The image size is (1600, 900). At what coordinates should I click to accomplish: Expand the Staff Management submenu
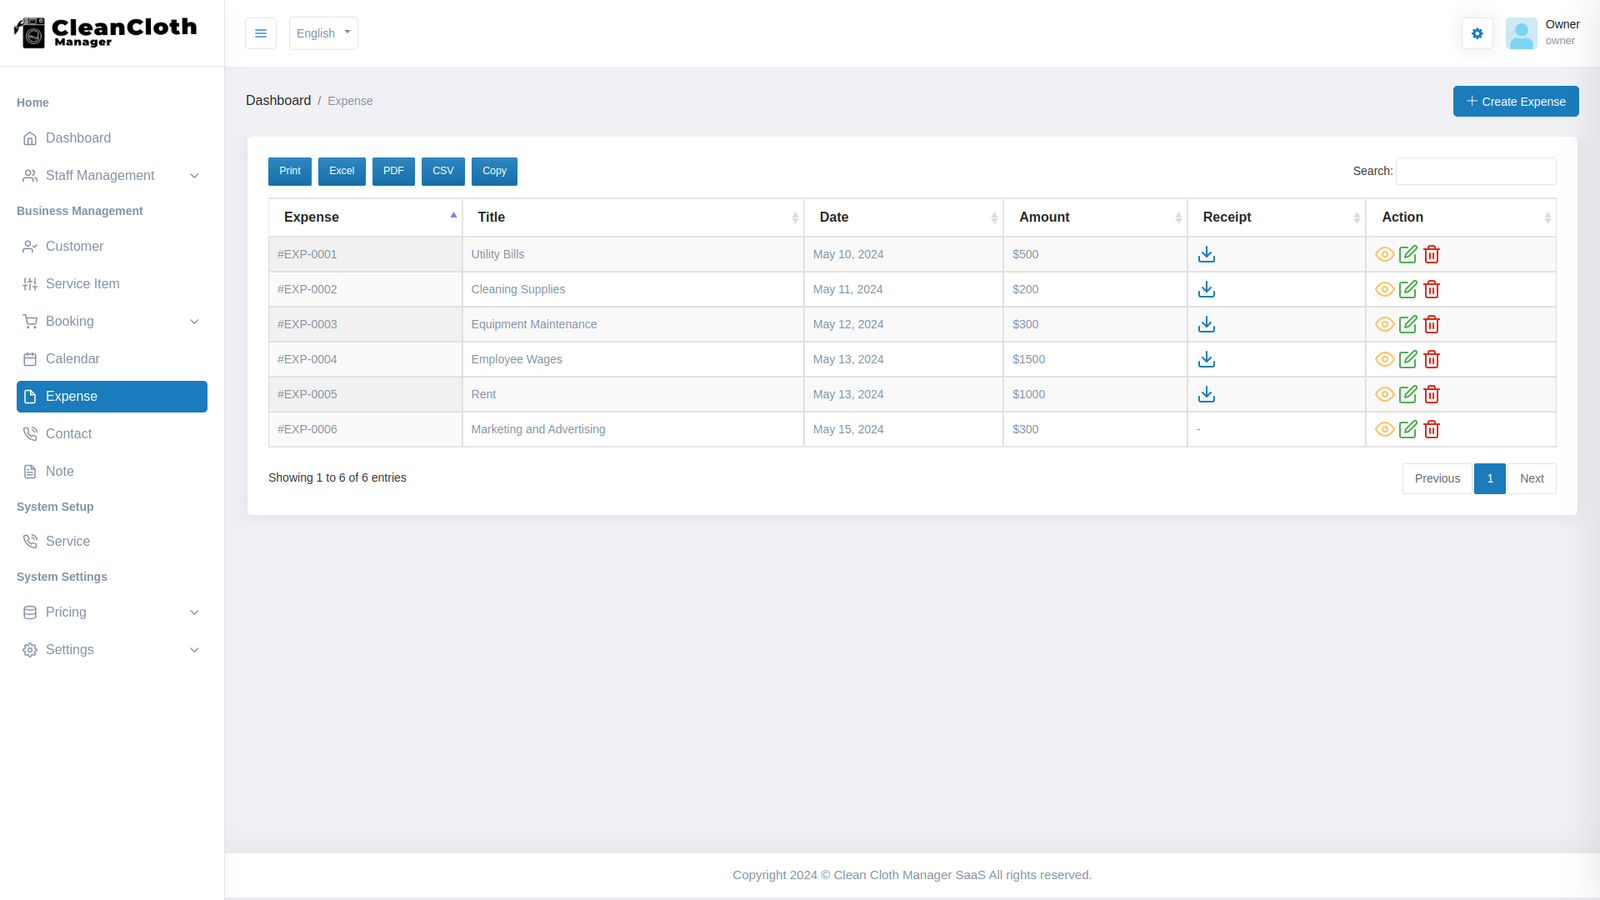tap(111, 175)
